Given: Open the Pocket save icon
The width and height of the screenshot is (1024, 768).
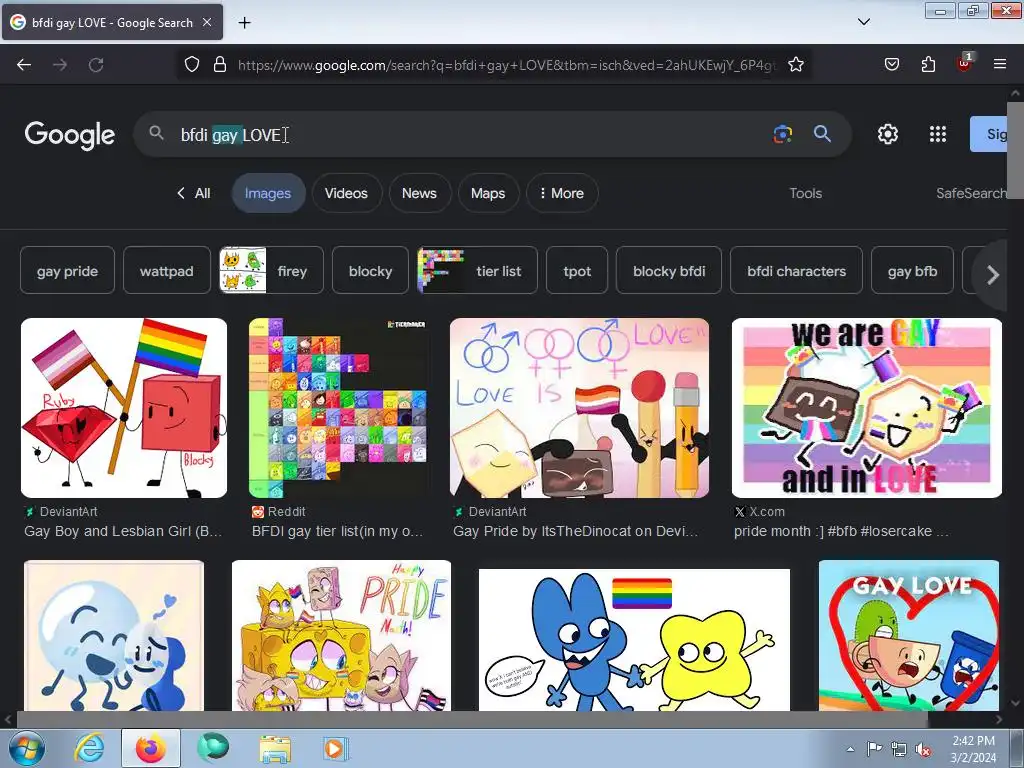Looking at the screenshot, I should 891,64.
